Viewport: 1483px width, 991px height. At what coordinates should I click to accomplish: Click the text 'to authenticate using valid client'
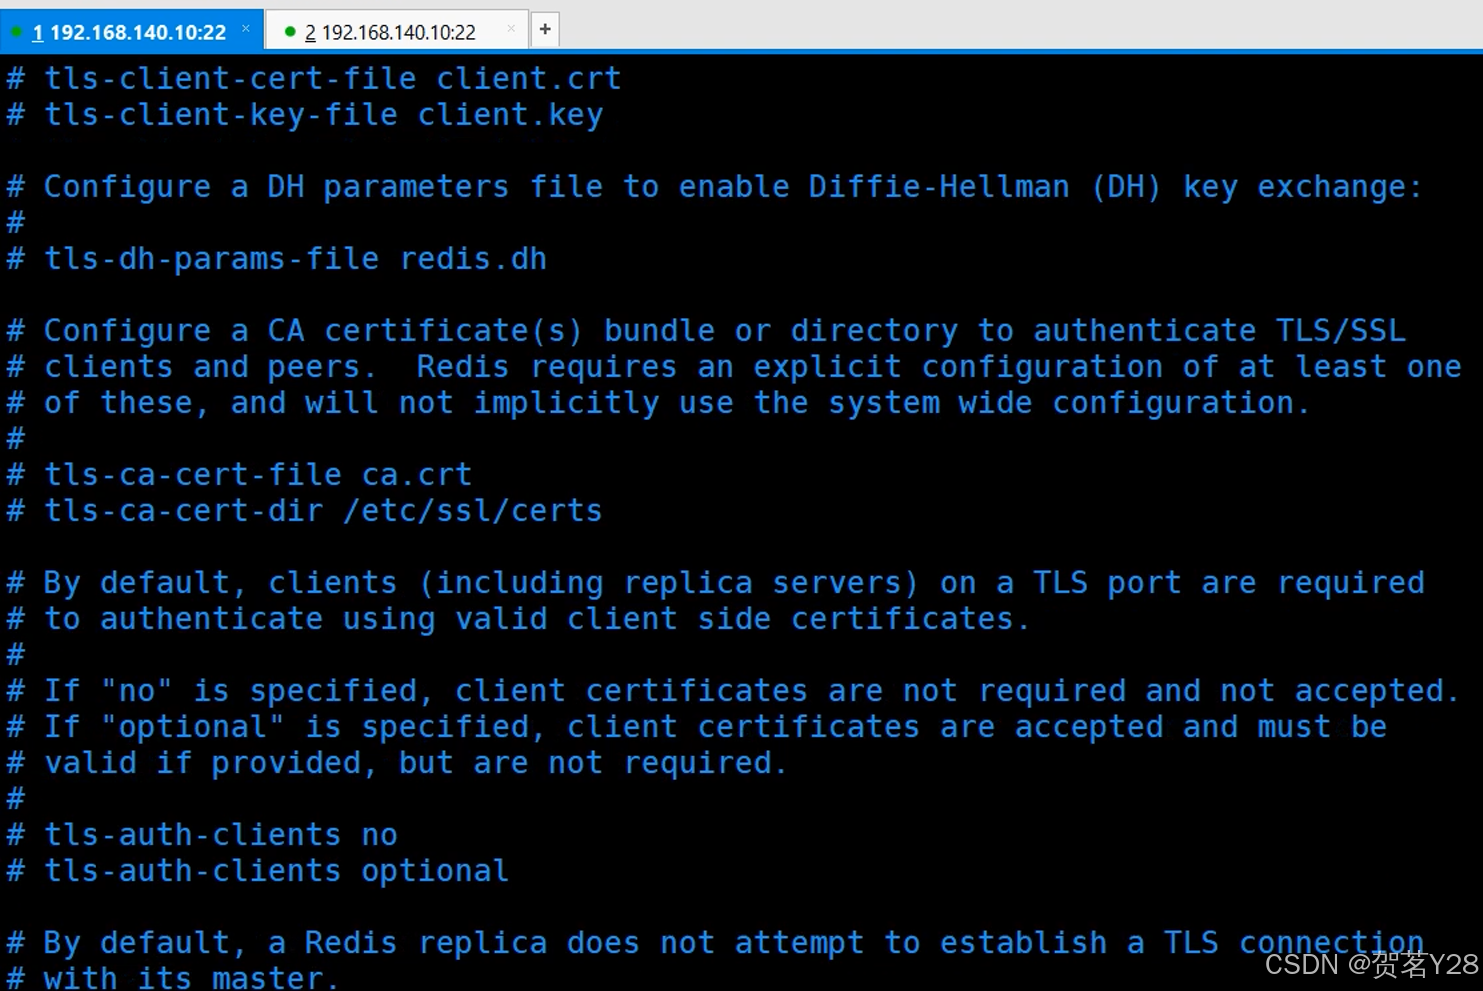coord(360,619)
